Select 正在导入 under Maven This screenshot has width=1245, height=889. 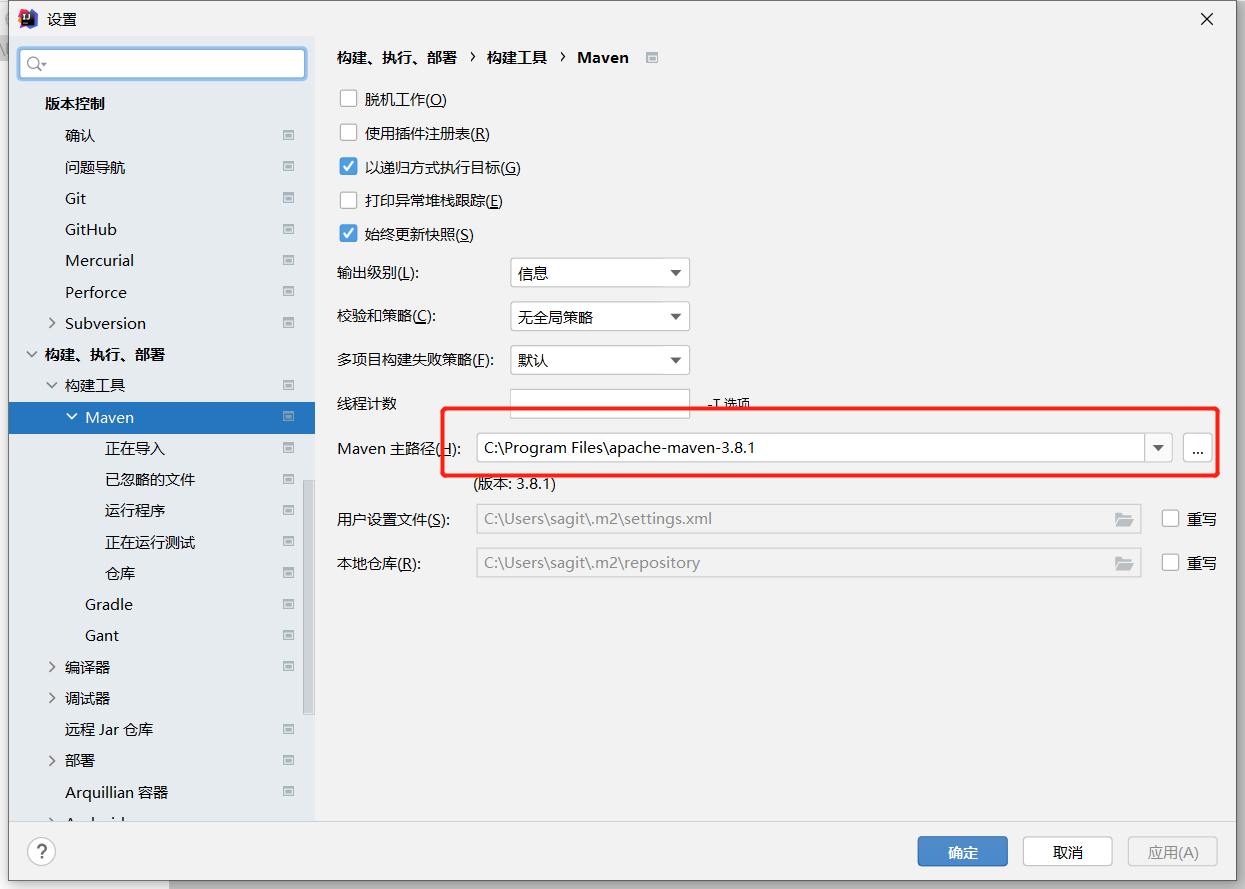pos(135,448)
